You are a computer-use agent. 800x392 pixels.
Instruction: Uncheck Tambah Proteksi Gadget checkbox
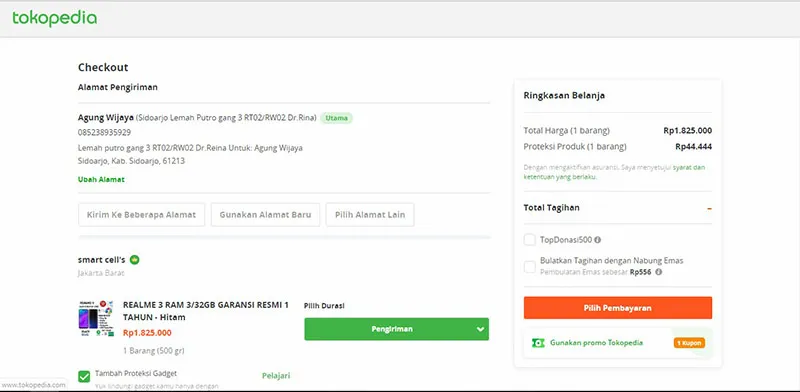coord(84,377)
